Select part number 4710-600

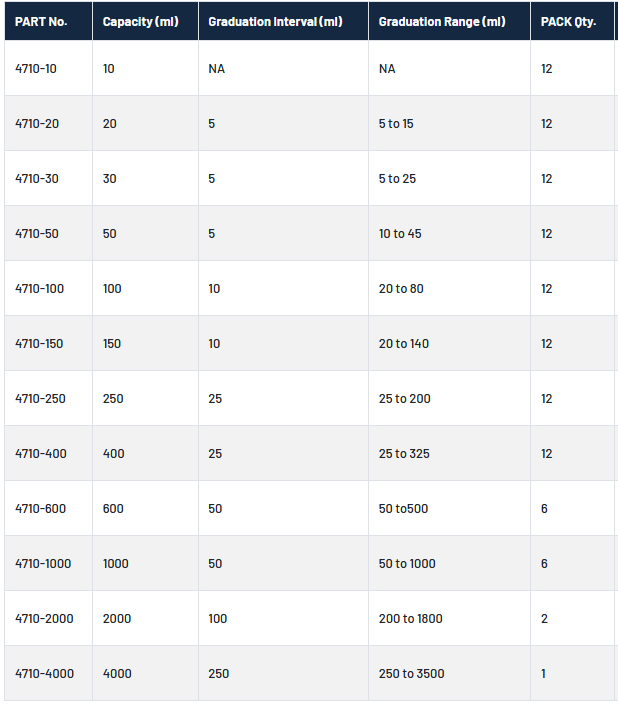(40, 509)
